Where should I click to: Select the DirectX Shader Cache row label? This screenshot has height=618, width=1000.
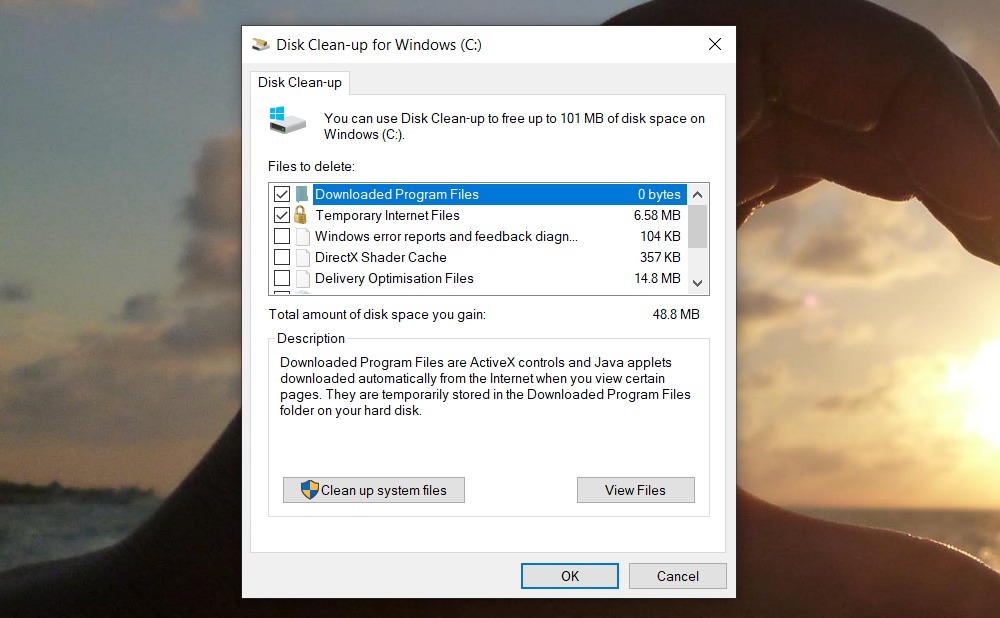(x=381, y=257)
